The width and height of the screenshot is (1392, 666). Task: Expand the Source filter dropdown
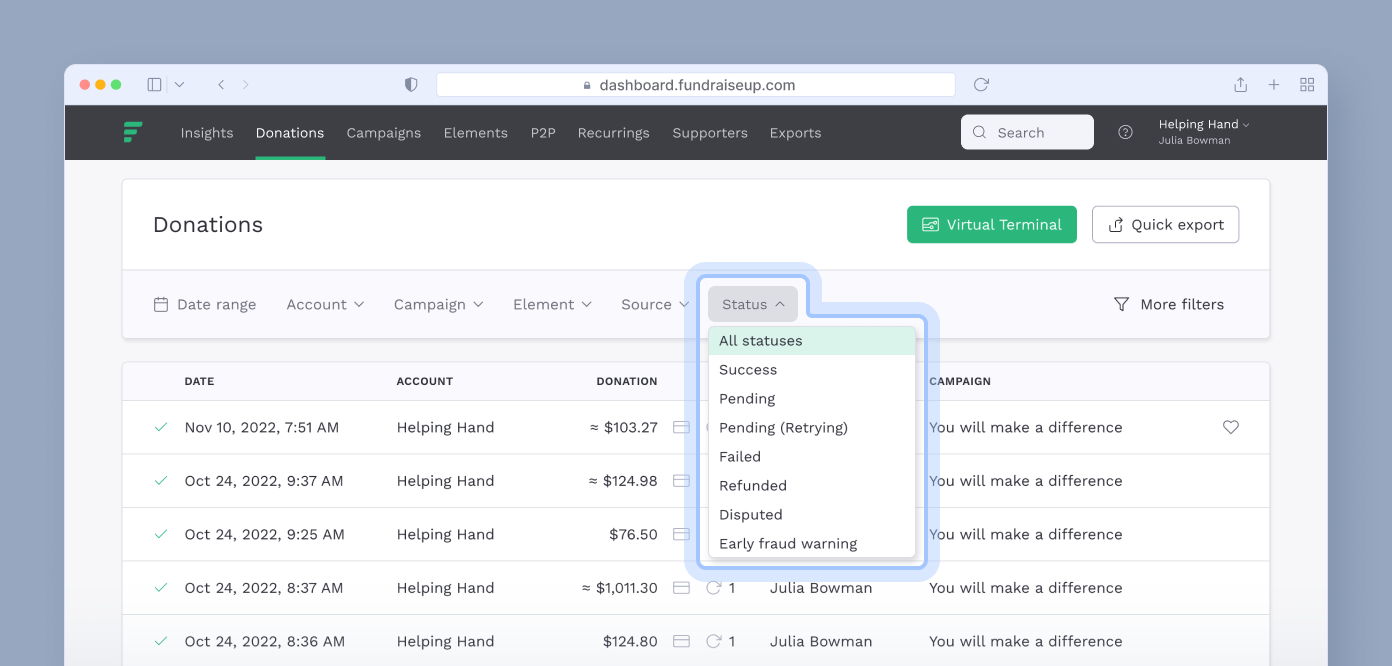click(655, 304)
